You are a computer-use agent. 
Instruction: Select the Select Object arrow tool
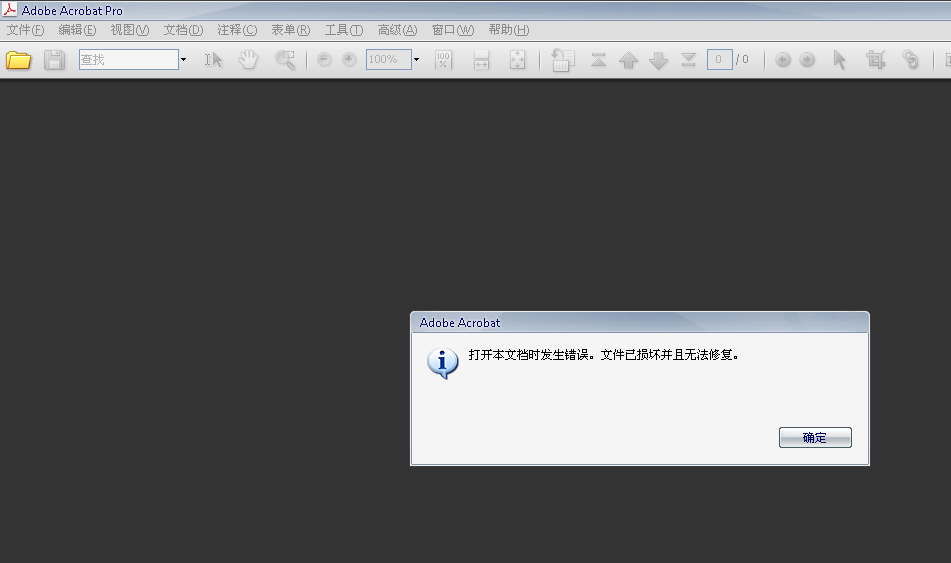point(839,59)
